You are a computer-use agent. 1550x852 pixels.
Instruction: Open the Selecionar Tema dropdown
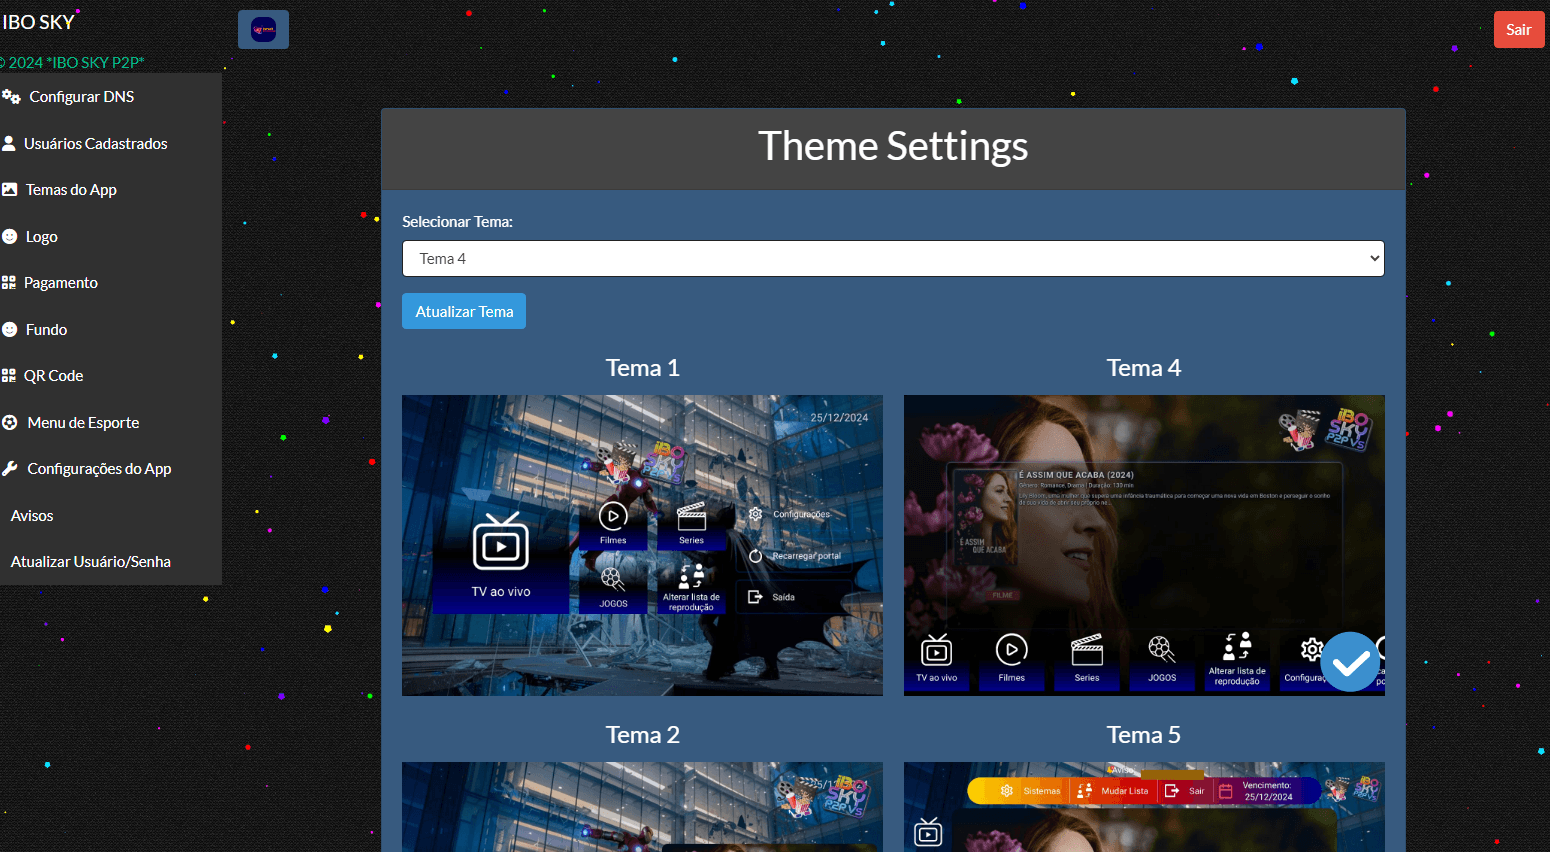(892, 258)
